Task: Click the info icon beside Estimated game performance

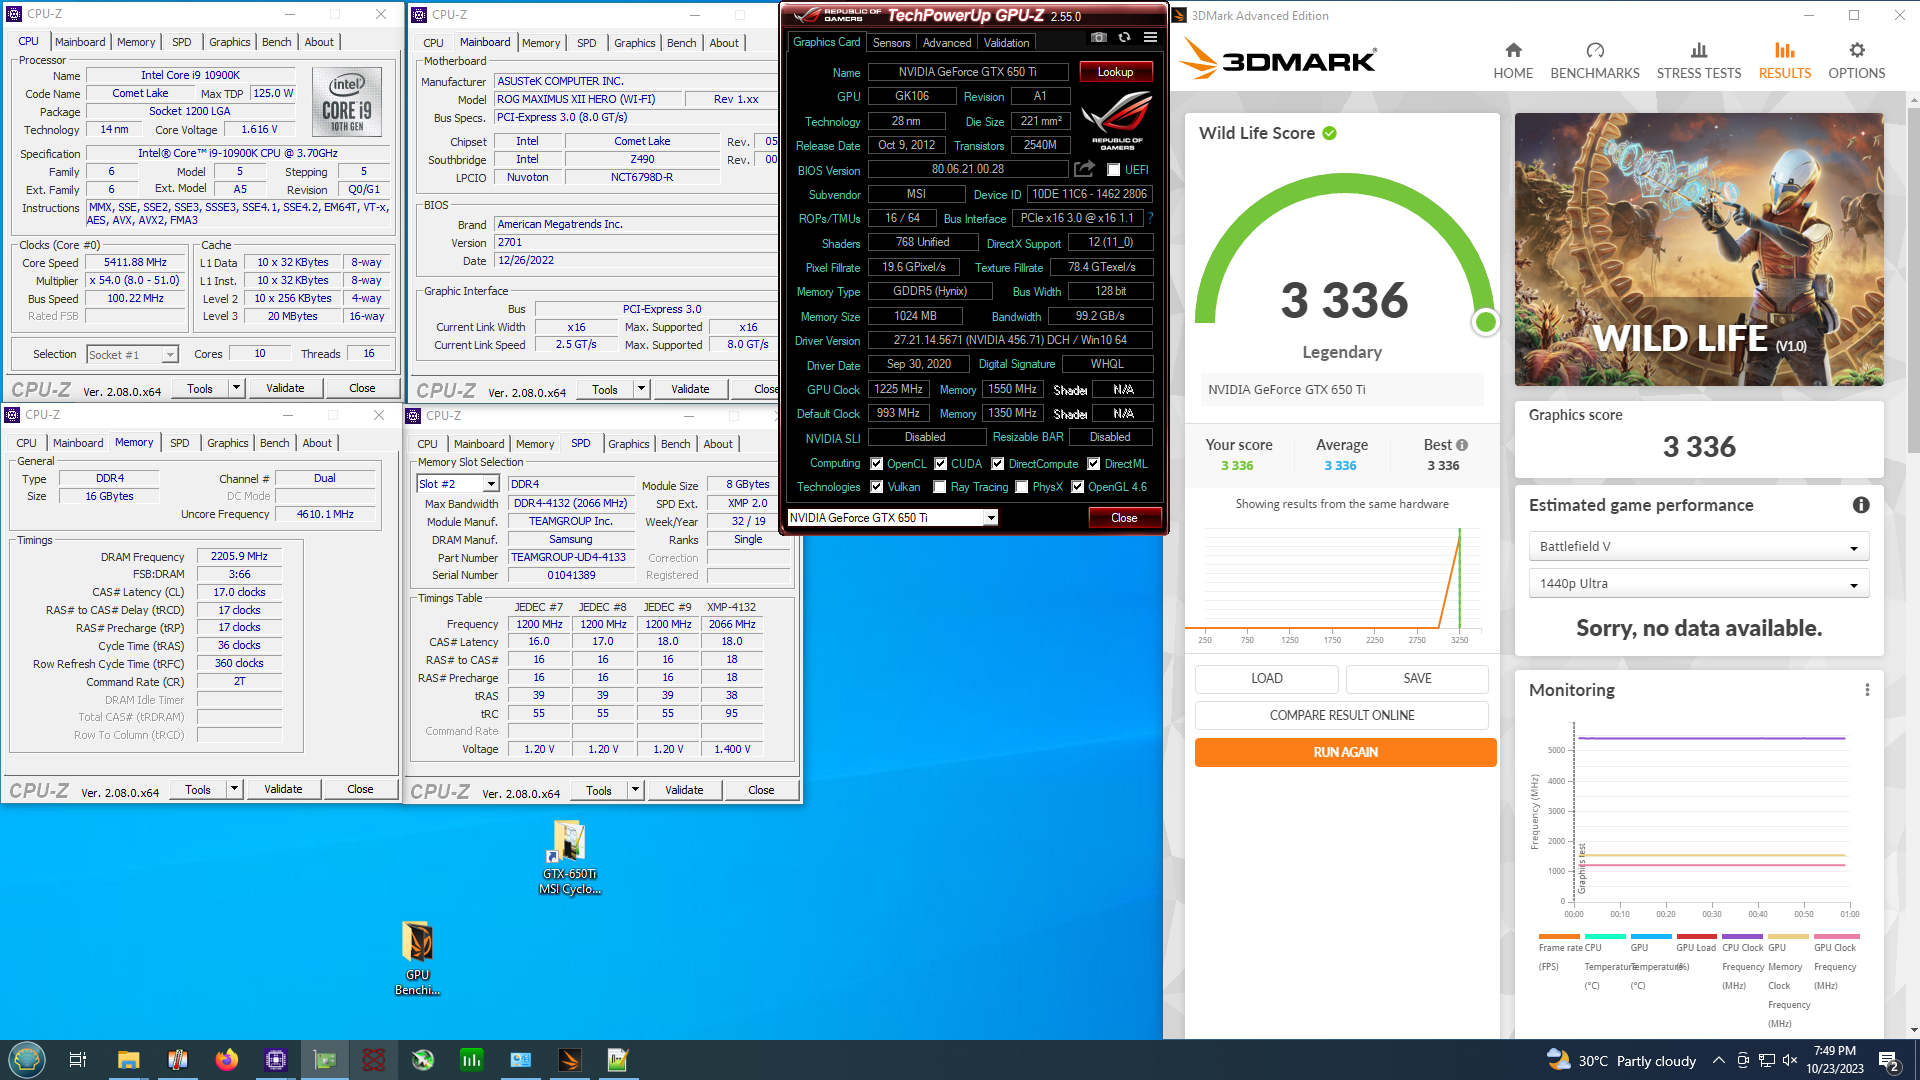Action: click(1861, 505)
